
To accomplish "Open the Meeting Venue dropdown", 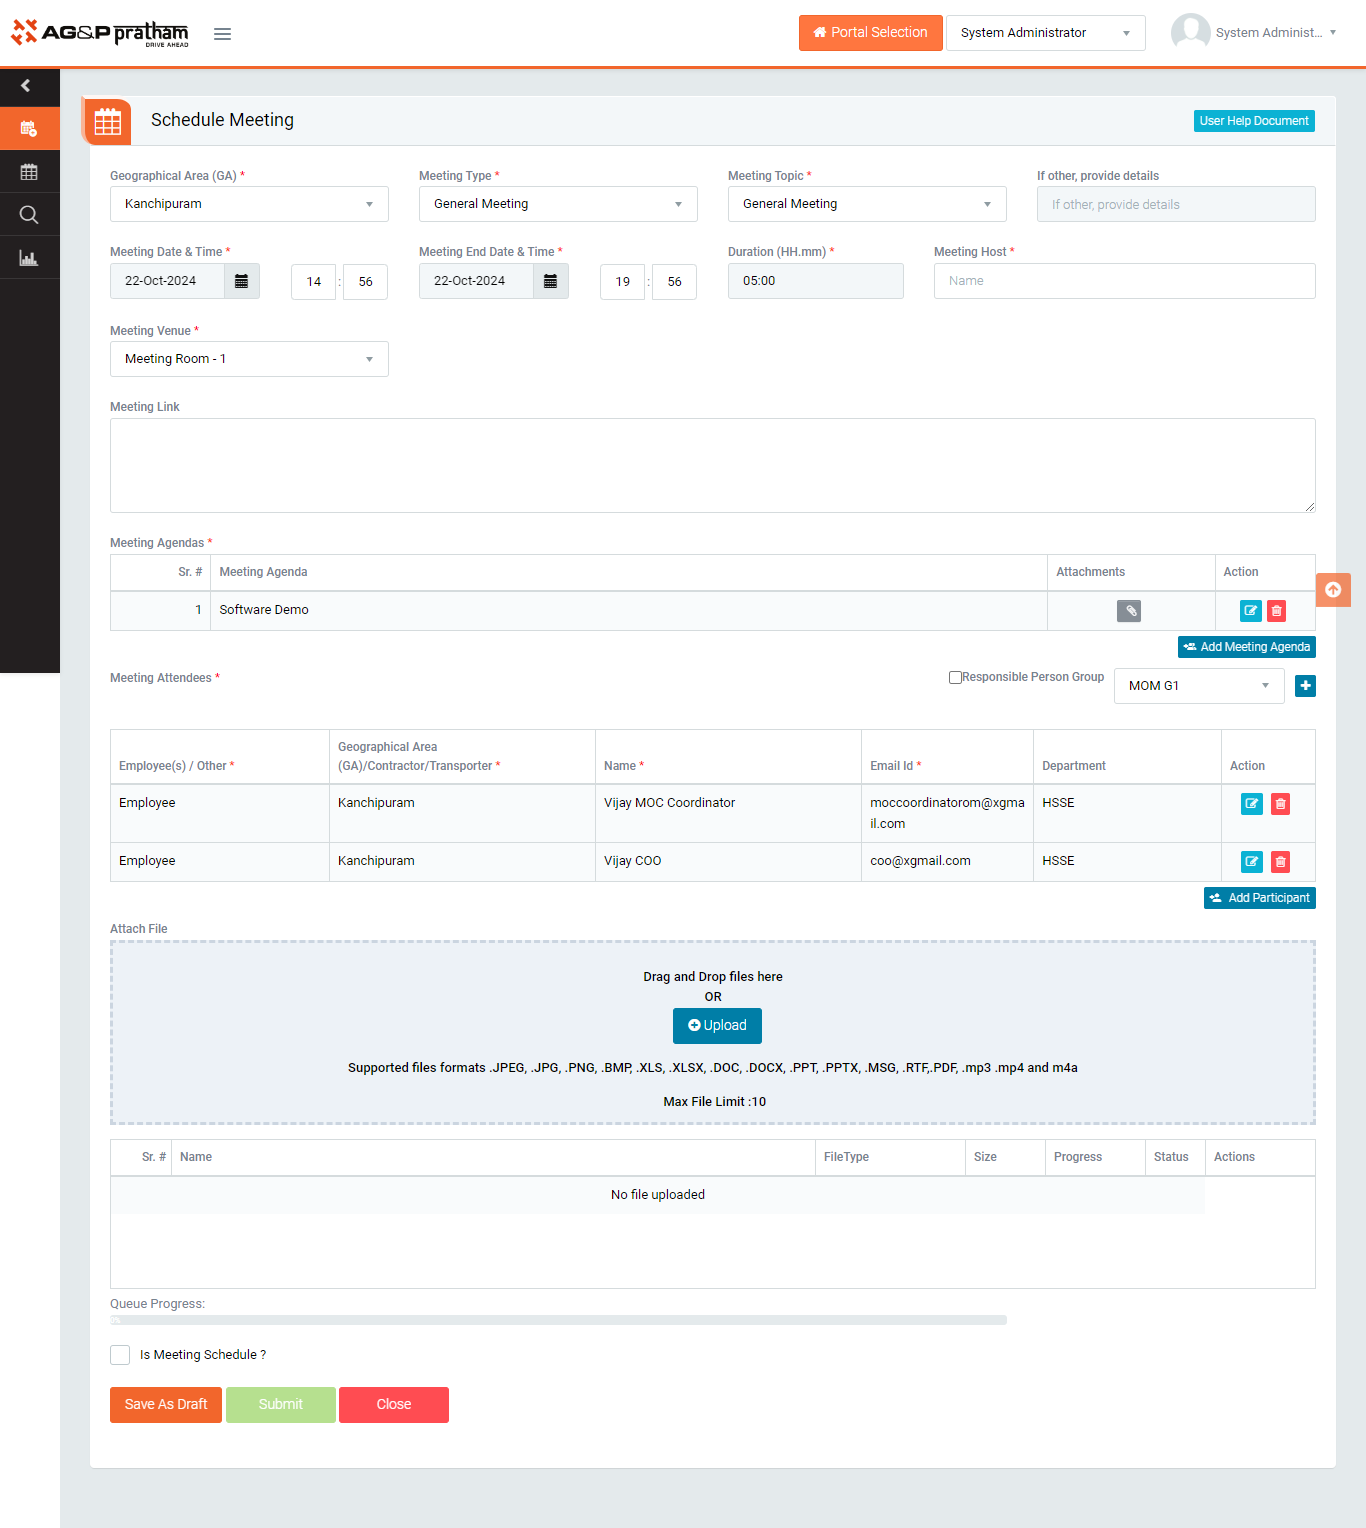I will pos(249,359).
